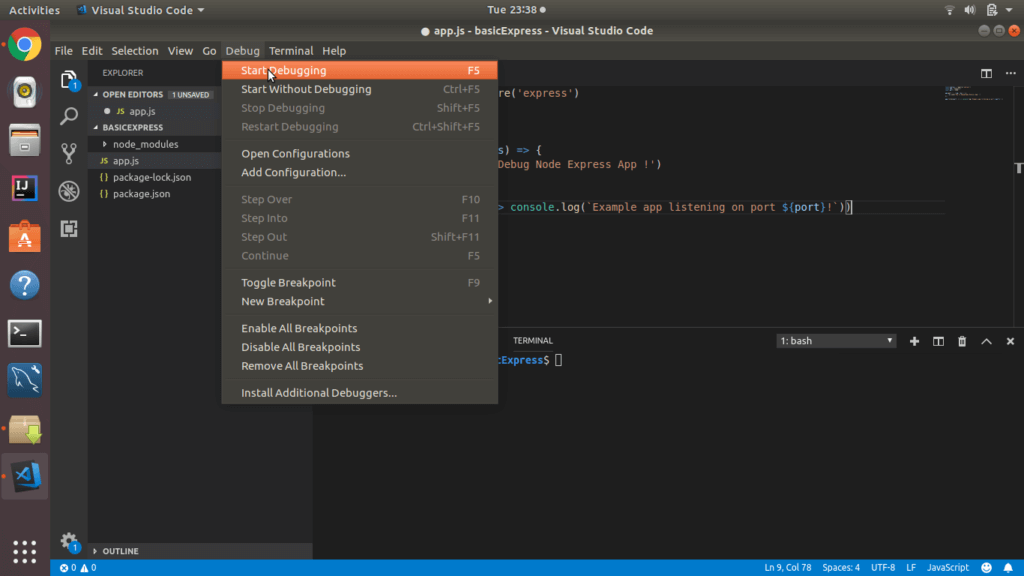Create a new terminal with plus icon
The image size is (1024, 576).
(914, 341)
